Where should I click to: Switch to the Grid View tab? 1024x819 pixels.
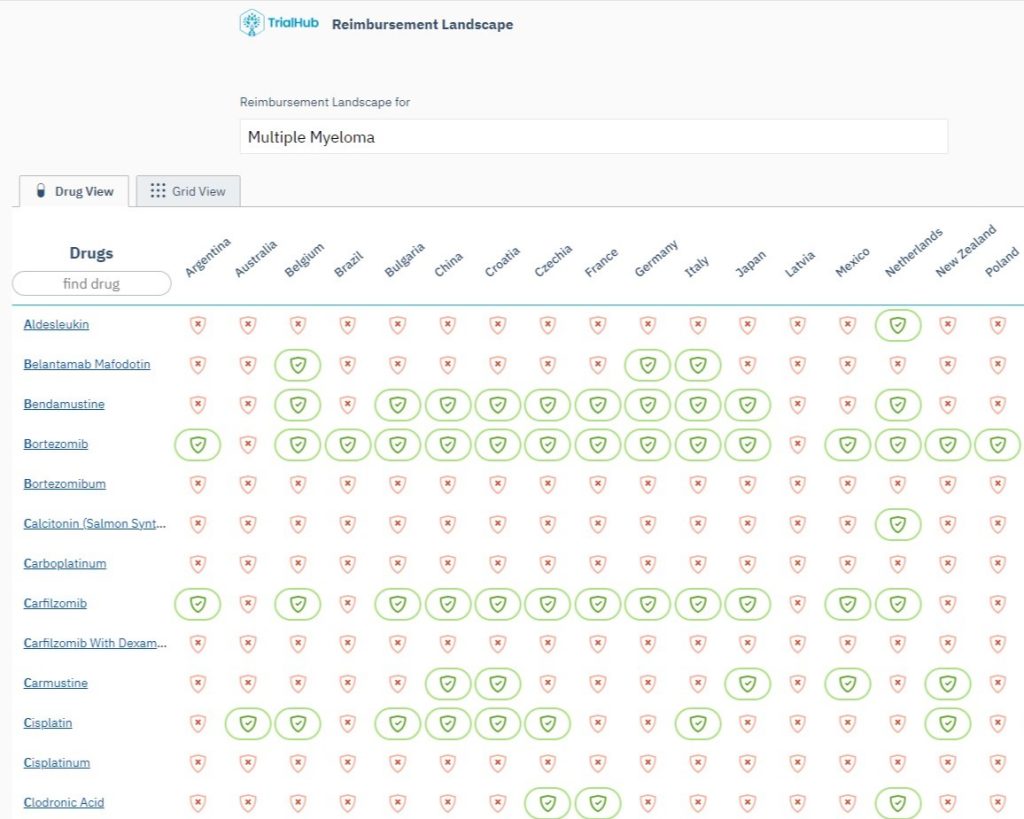click(x=188, y=191)
